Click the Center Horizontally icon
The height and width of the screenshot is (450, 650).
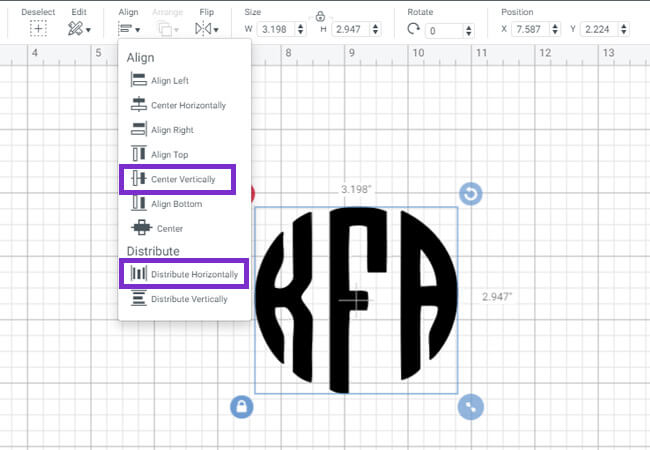[138, 104]
